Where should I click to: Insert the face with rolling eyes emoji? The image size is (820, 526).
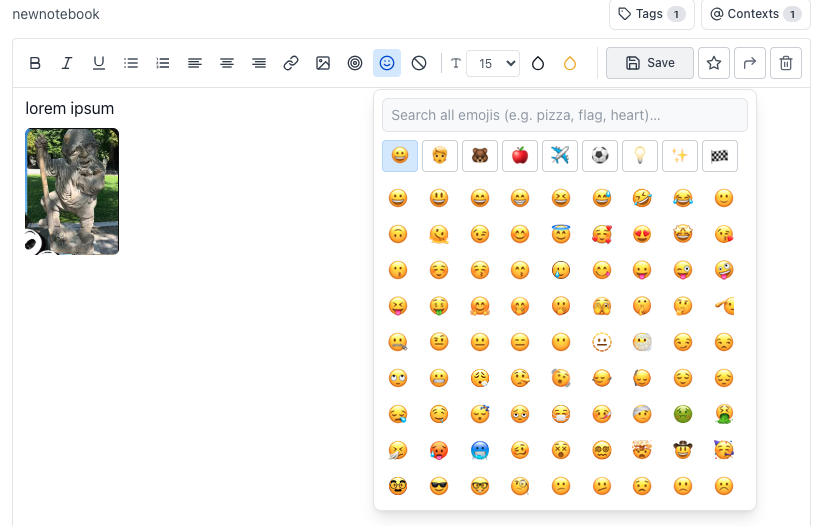pyautogui.click(x=398, y=379)
